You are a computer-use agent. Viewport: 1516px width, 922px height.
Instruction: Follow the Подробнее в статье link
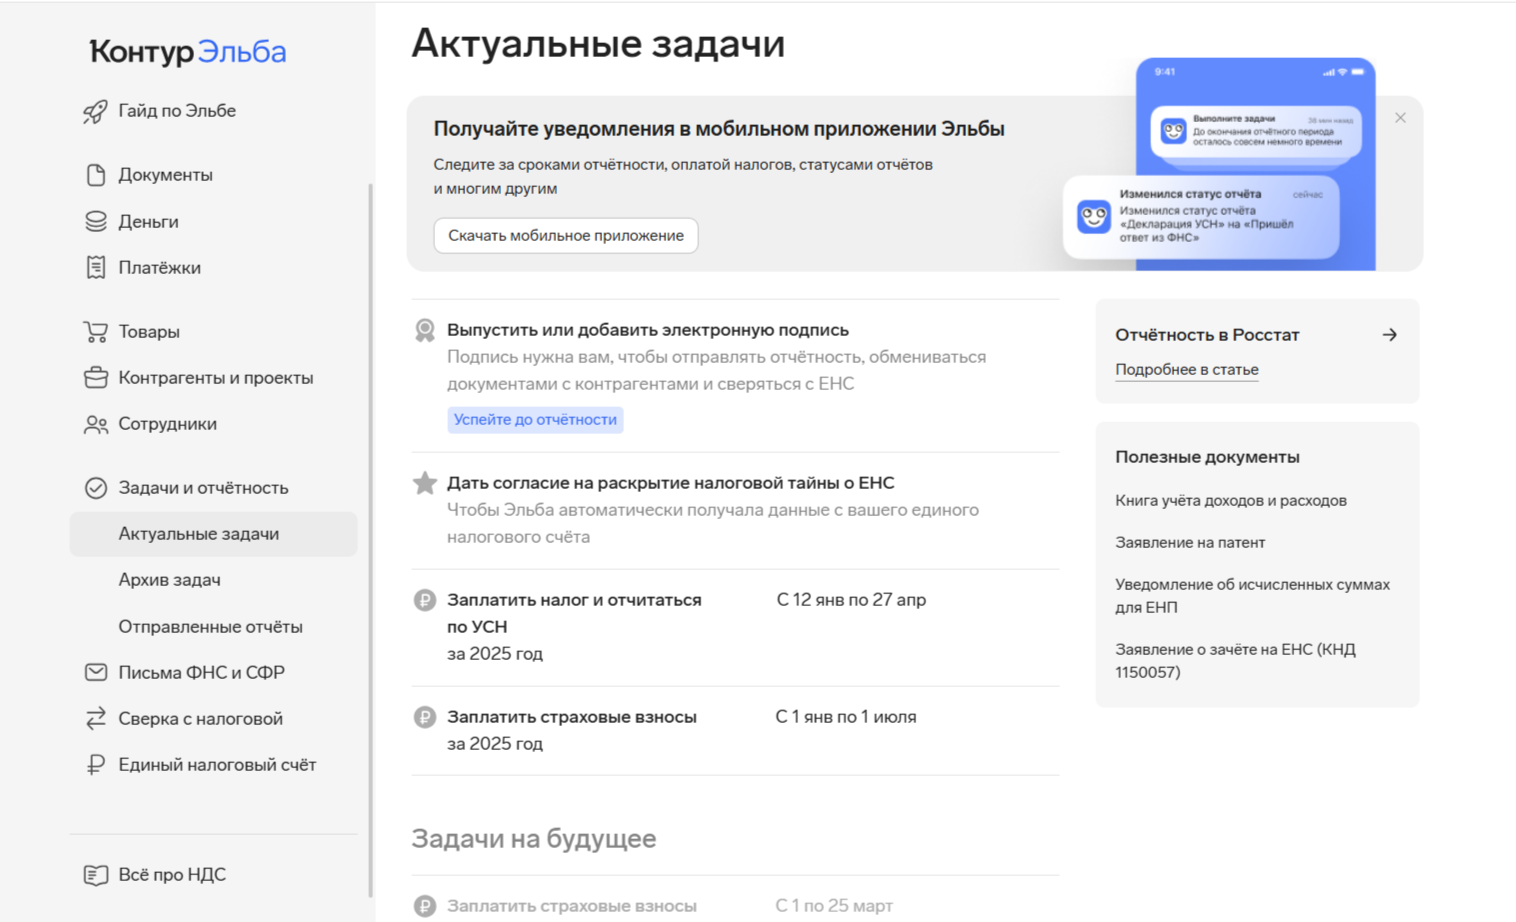coord(1186,370)
